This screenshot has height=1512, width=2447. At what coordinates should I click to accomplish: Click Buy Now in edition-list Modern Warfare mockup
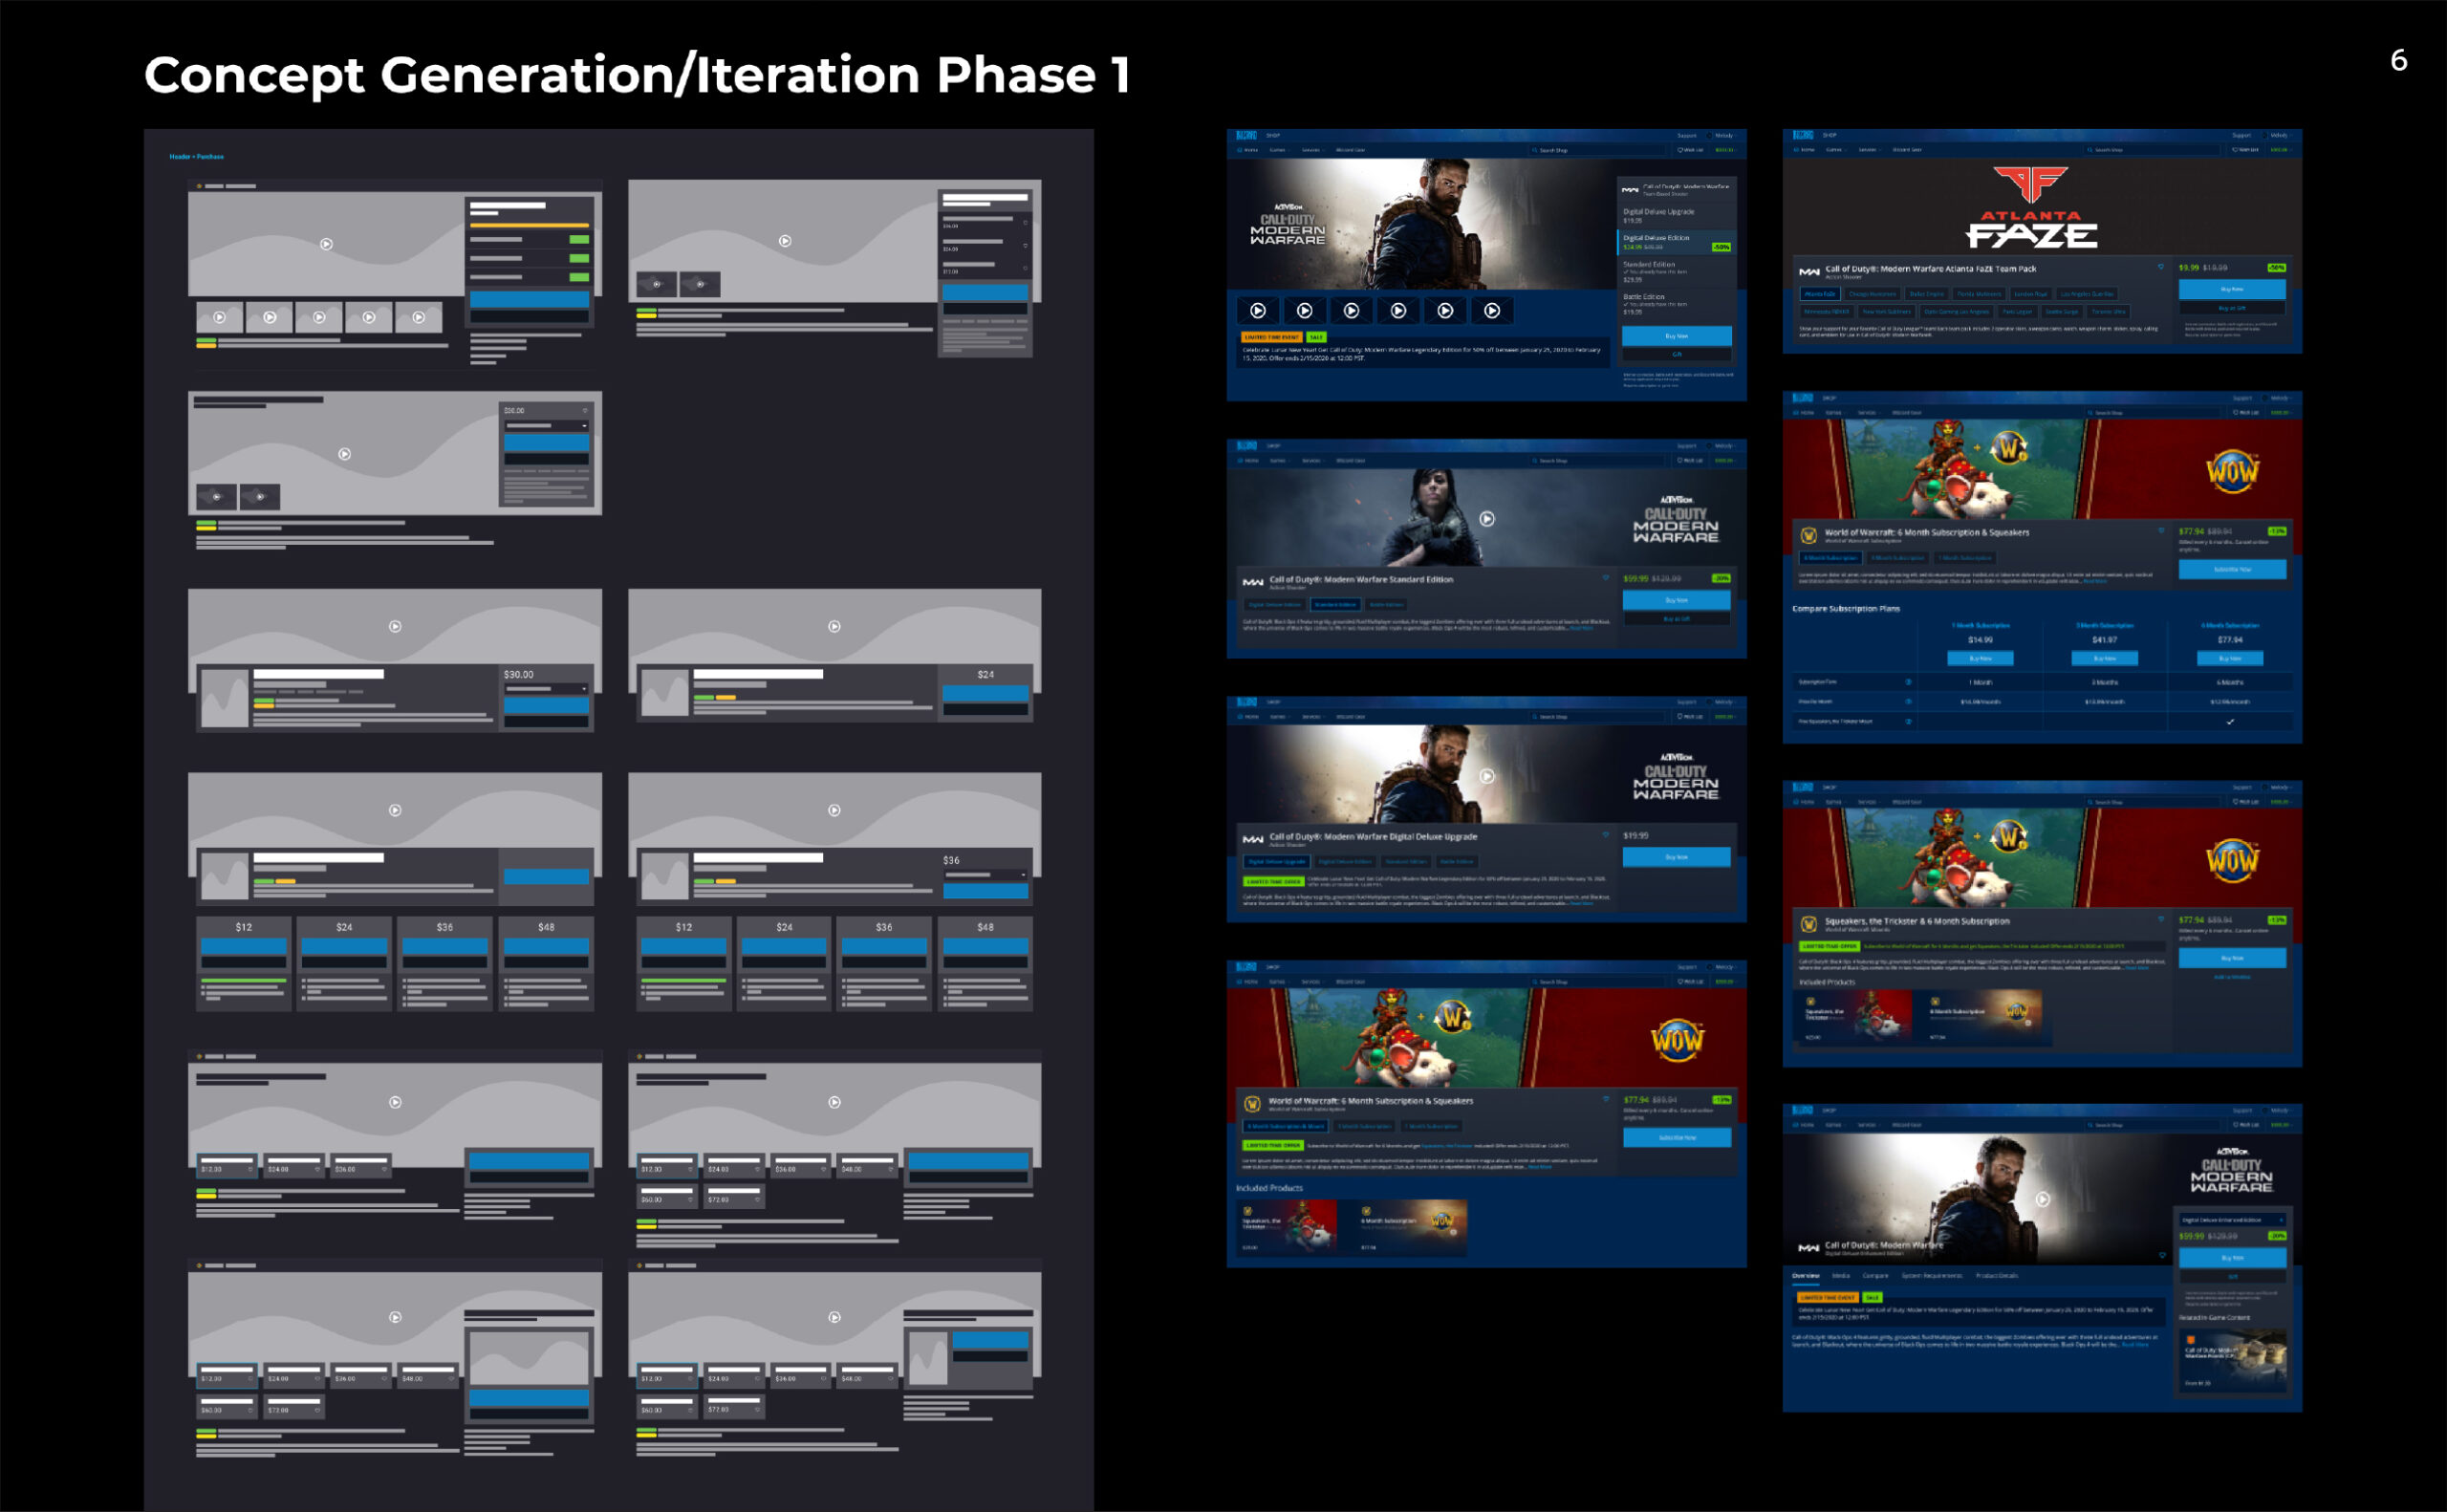tap(1677, 337)
